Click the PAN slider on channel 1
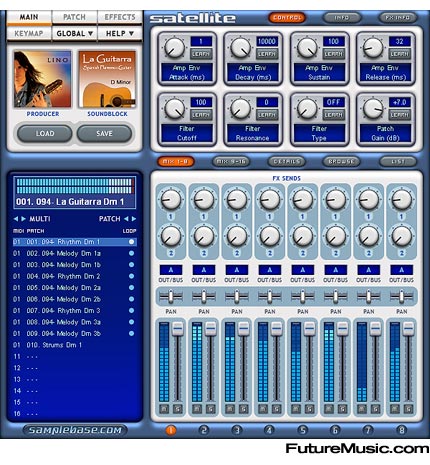Screen dimensions: 430x465 point(171,296)
